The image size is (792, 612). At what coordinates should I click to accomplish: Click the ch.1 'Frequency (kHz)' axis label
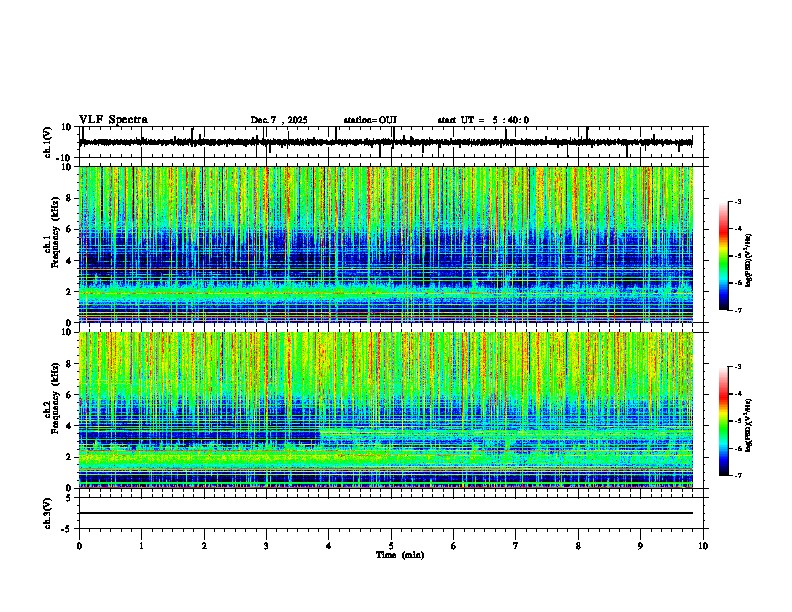click(x=55, y=232)
